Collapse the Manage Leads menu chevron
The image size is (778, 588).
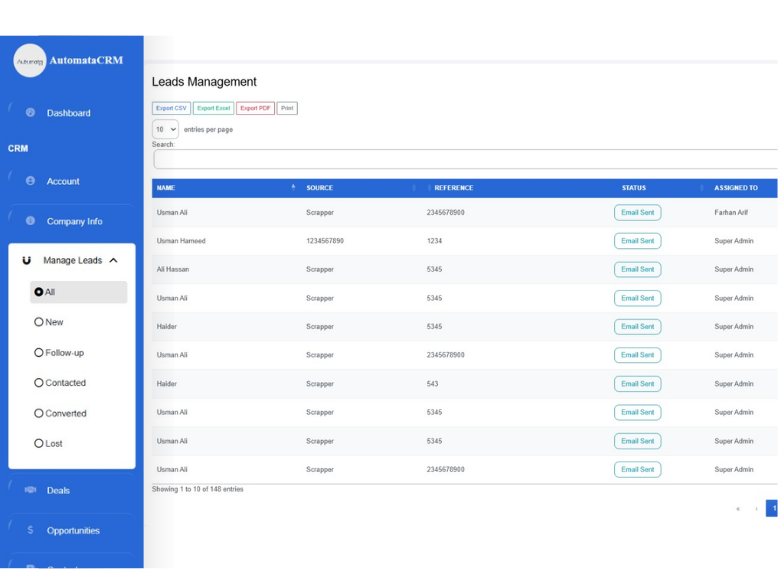[113, 260]
